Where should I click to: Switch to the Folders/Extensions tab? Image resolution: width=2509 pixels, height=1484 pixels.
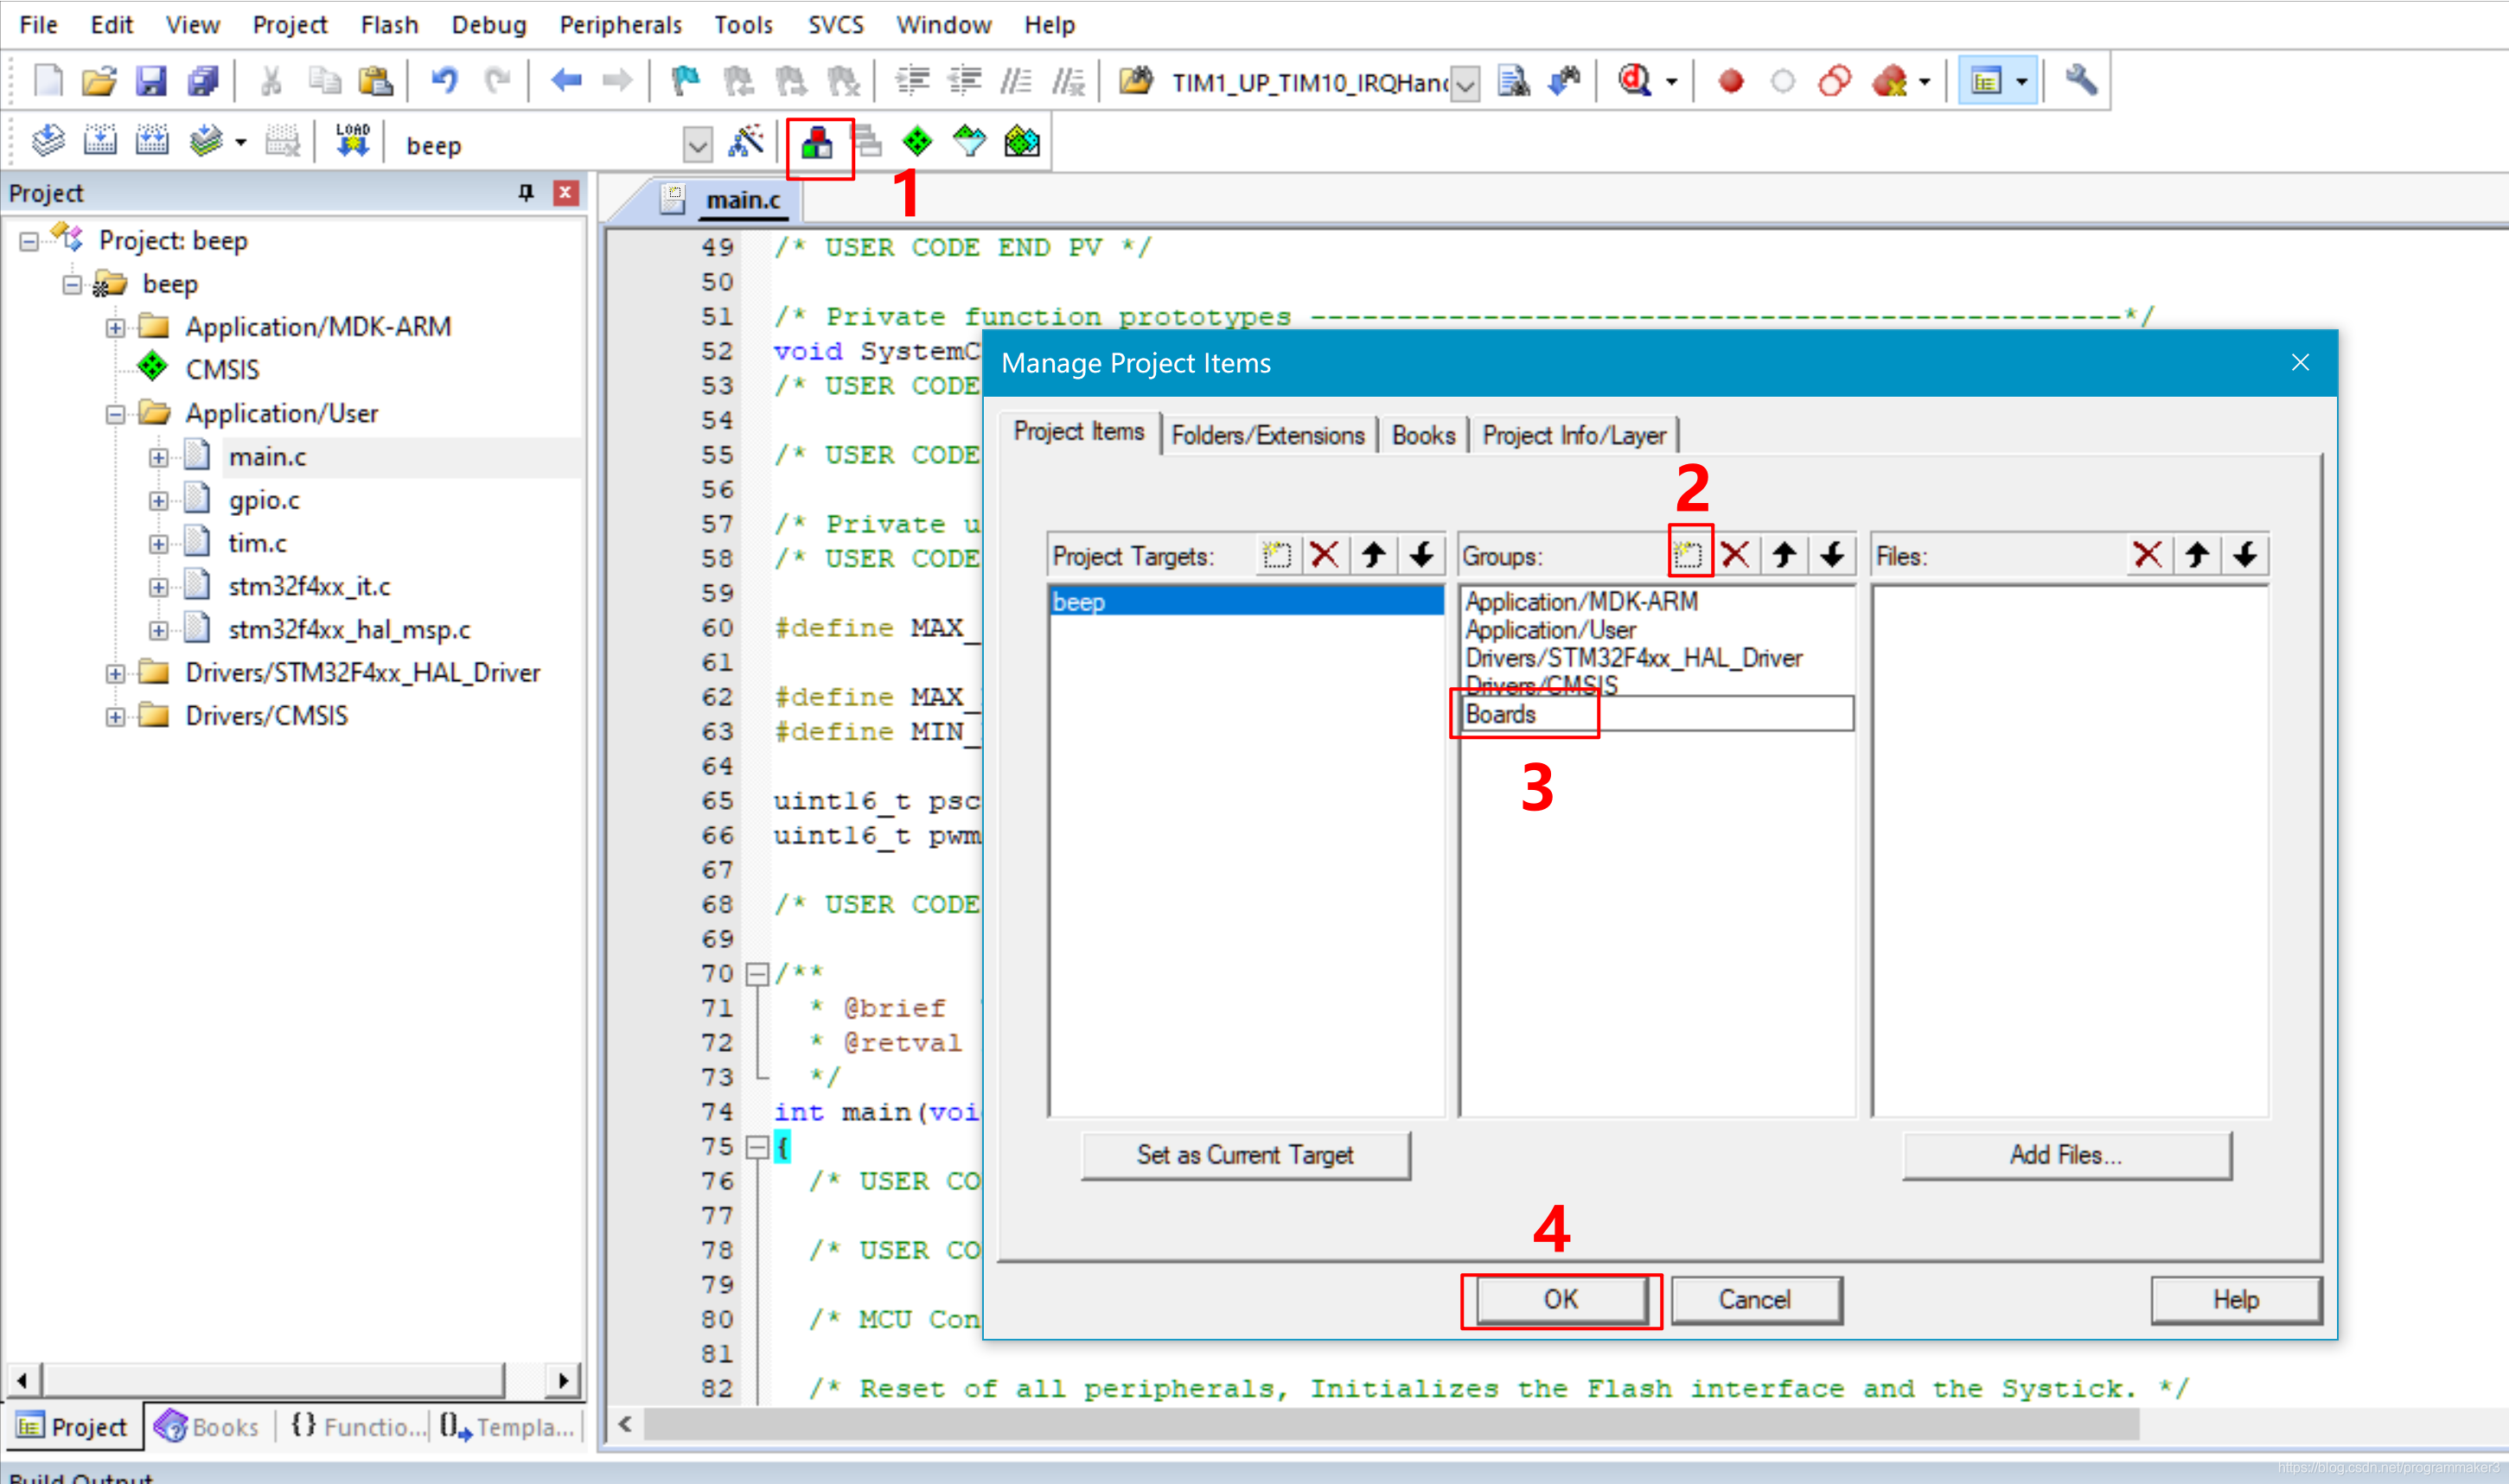[1267, 436]
